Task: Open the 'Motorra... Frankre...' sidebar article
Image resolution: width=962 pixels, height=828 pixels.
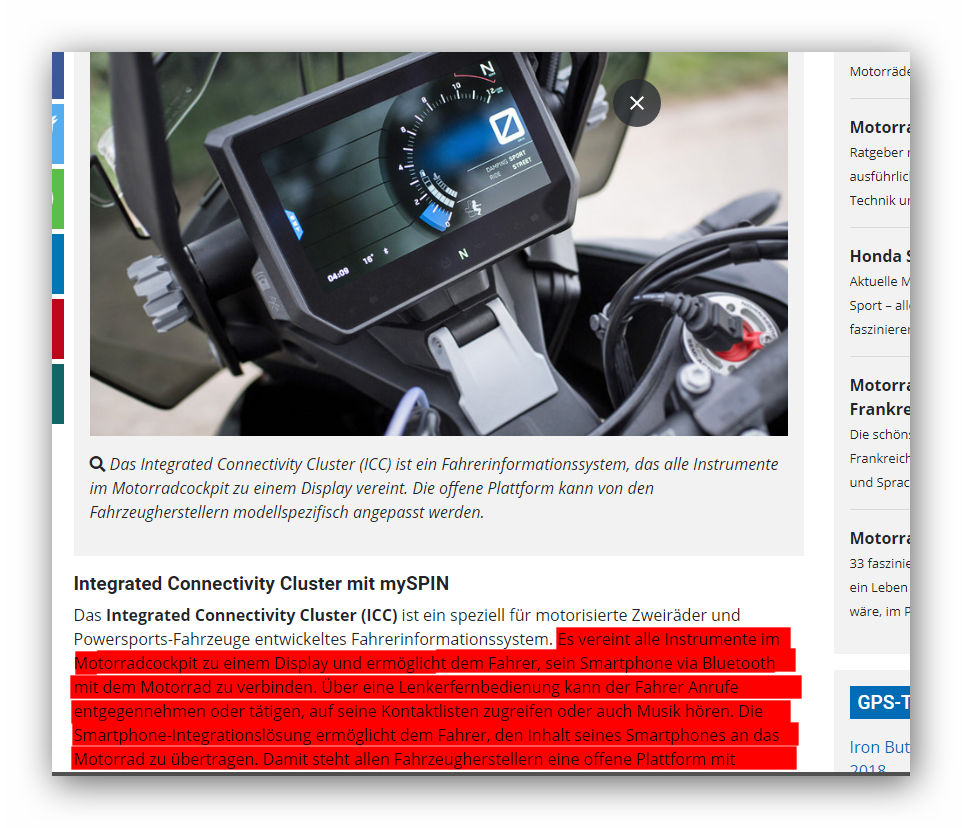Action: (879, 397)
